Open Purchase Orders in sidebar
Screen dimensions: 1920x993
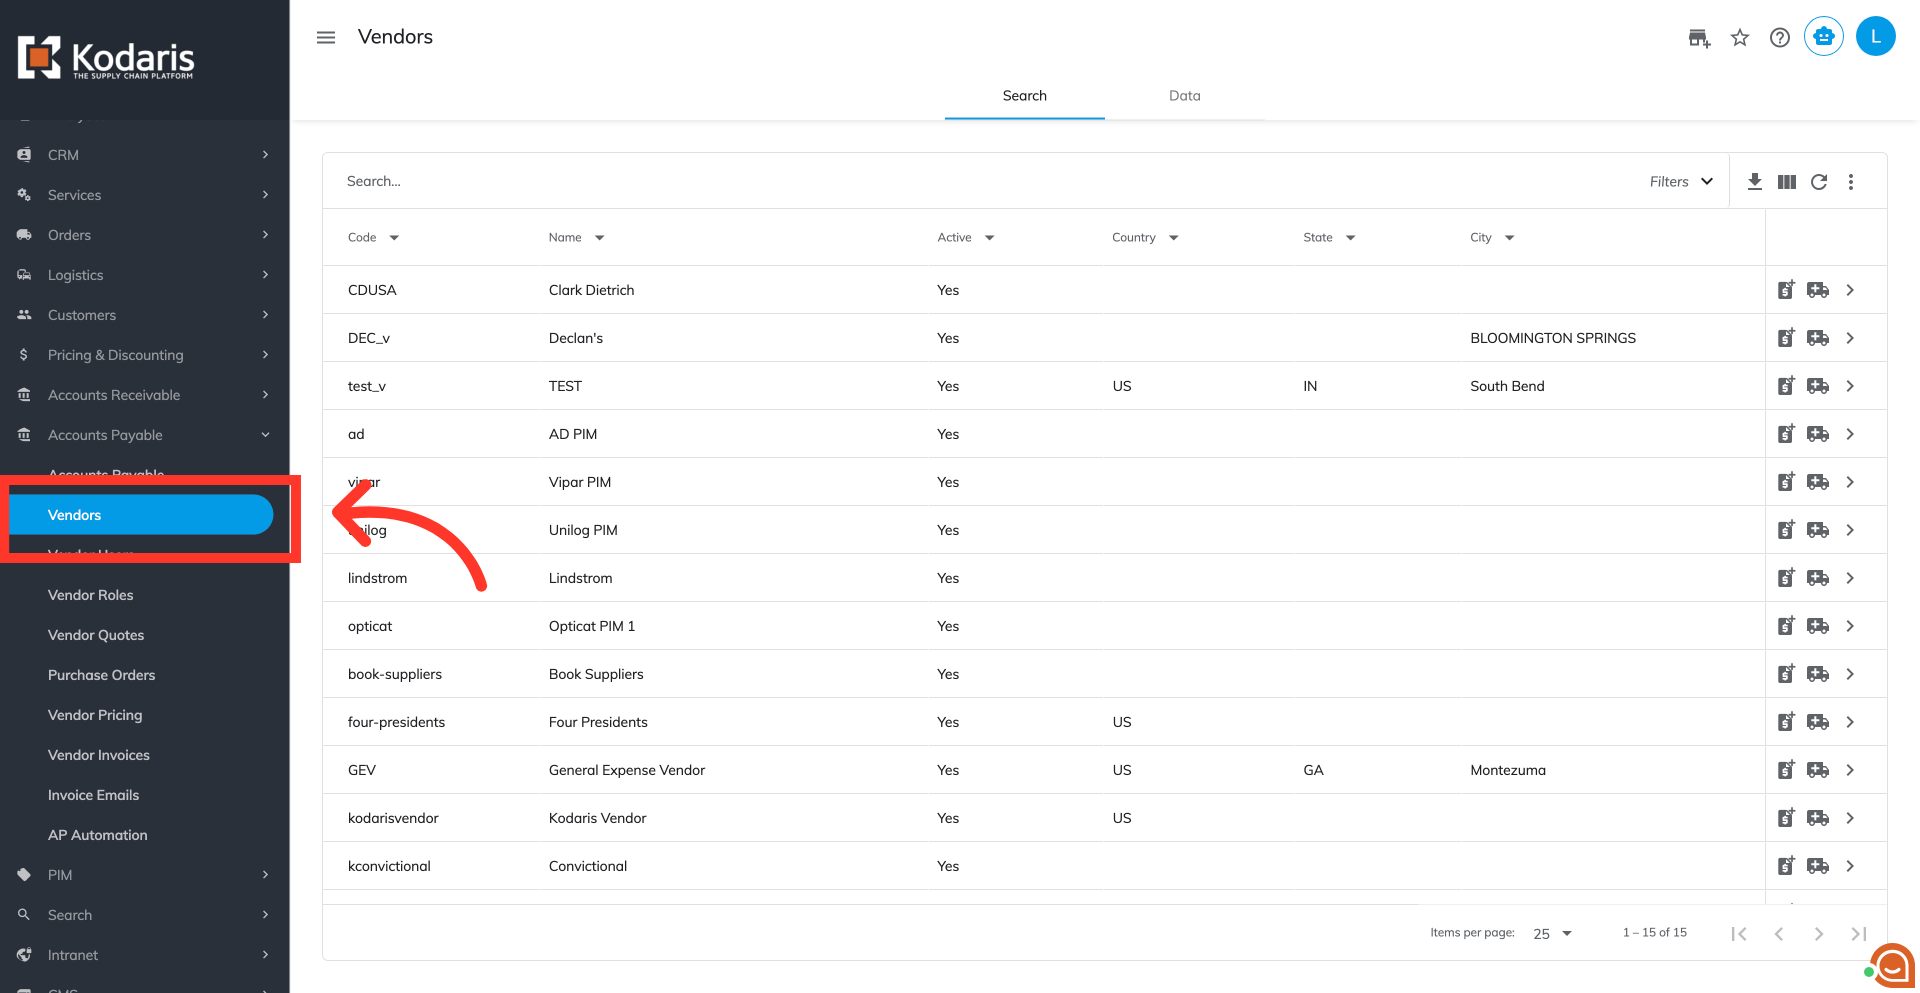pos(102,675)
